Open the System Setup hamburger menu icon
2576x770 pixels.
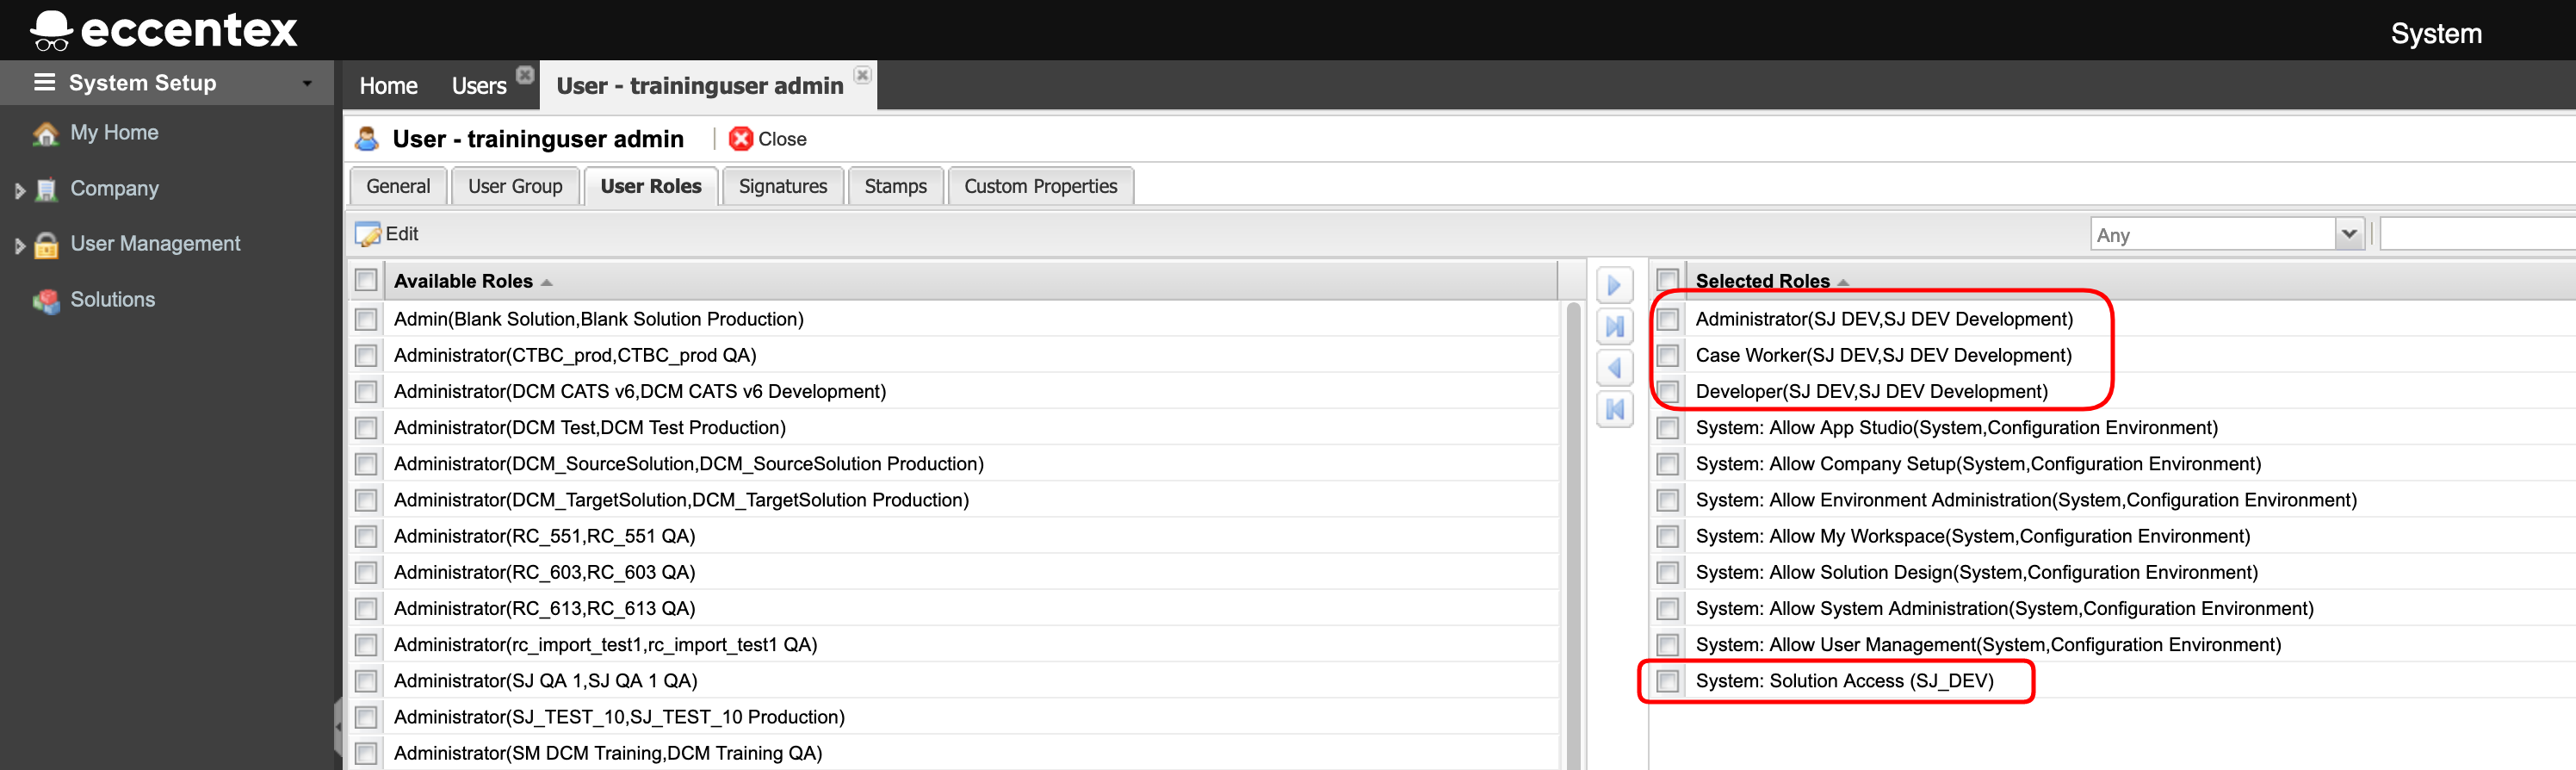44,82
